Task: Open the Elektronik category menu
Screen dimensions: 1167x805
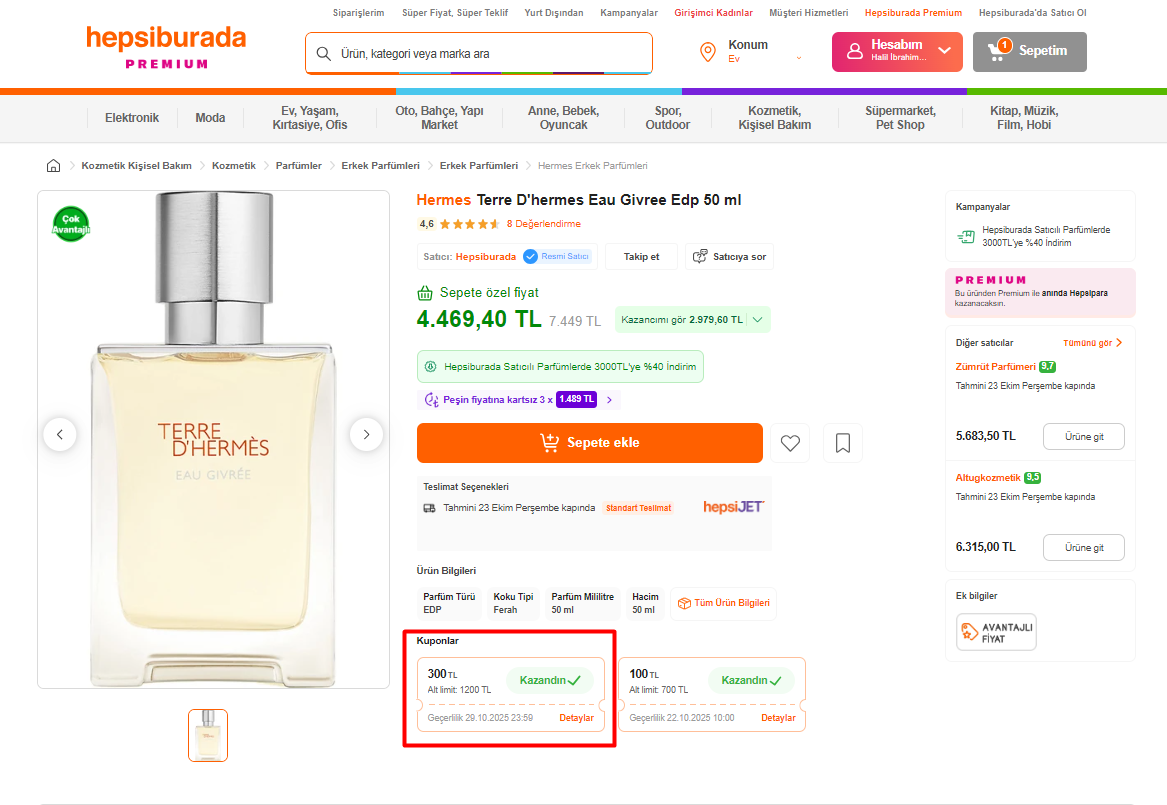Action: tap(132, 118)
